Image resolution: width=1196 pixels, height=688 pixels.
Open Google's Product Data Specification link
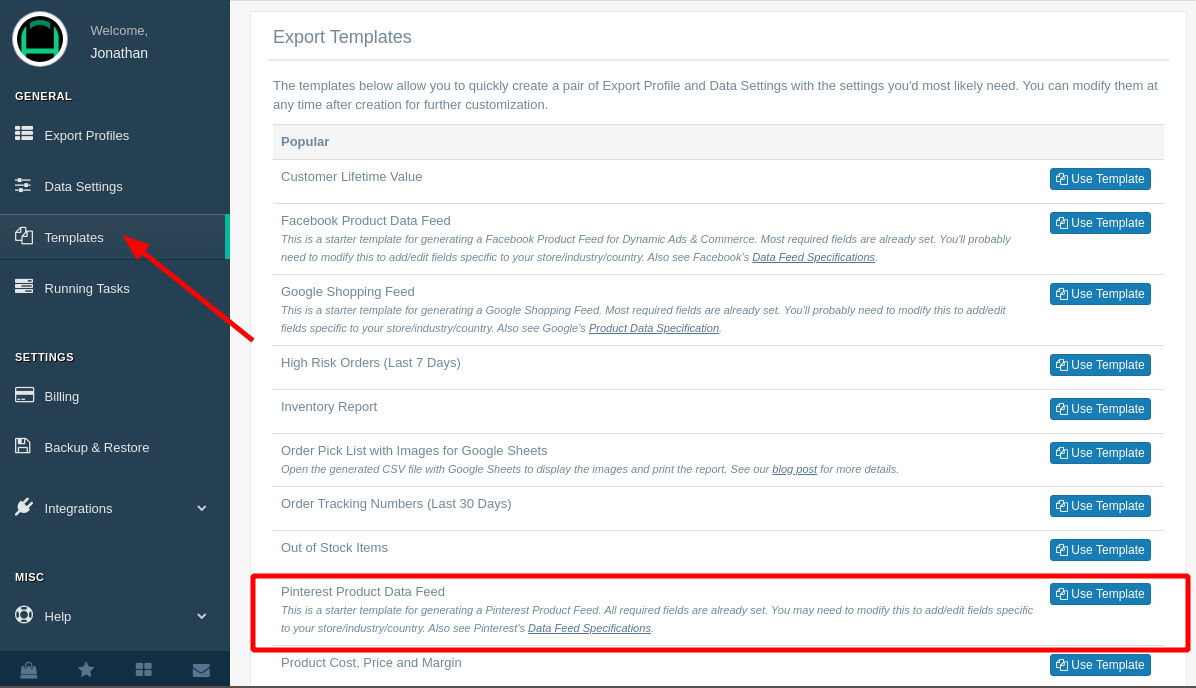pos(653,328)
